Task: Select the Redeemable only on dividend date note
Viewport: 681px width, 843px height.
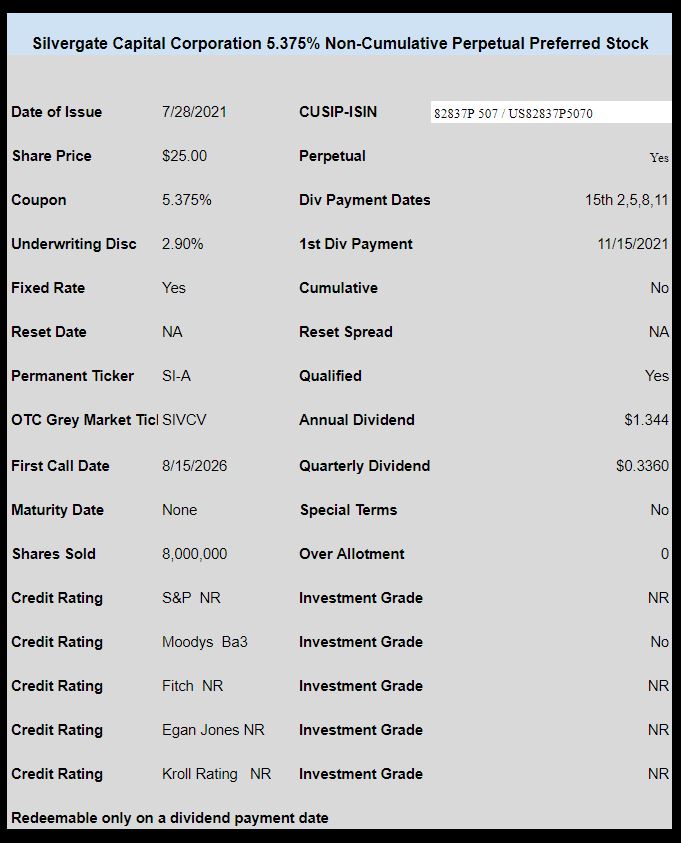Action: (169, 818)
